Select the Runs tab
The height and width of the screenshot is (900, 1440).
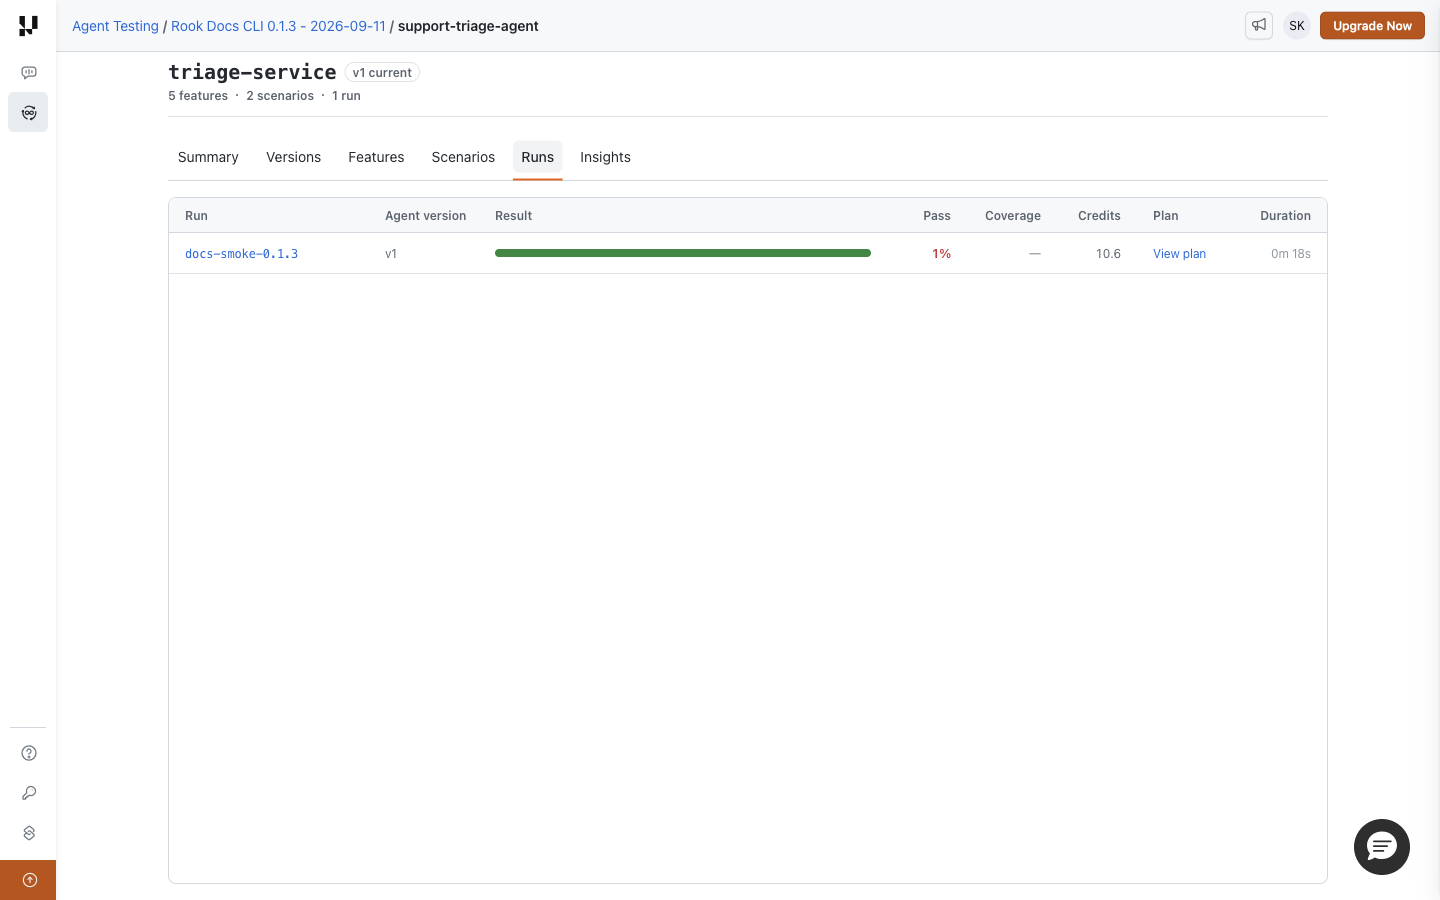537,157
